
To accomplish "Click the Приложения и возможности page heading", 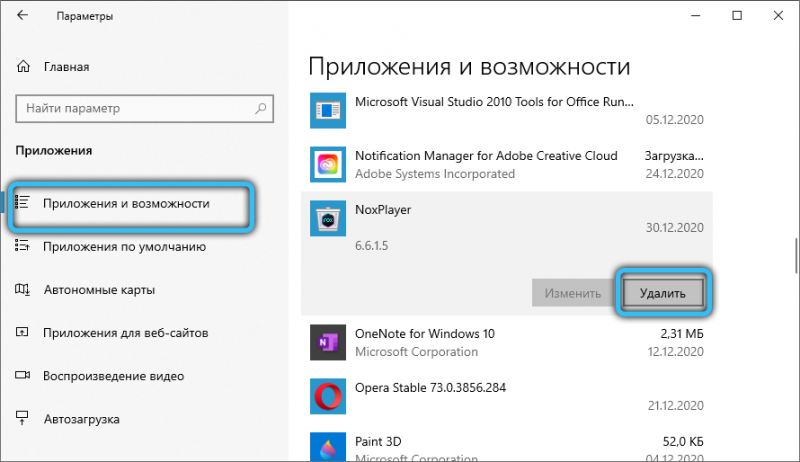I will (469, 67).
